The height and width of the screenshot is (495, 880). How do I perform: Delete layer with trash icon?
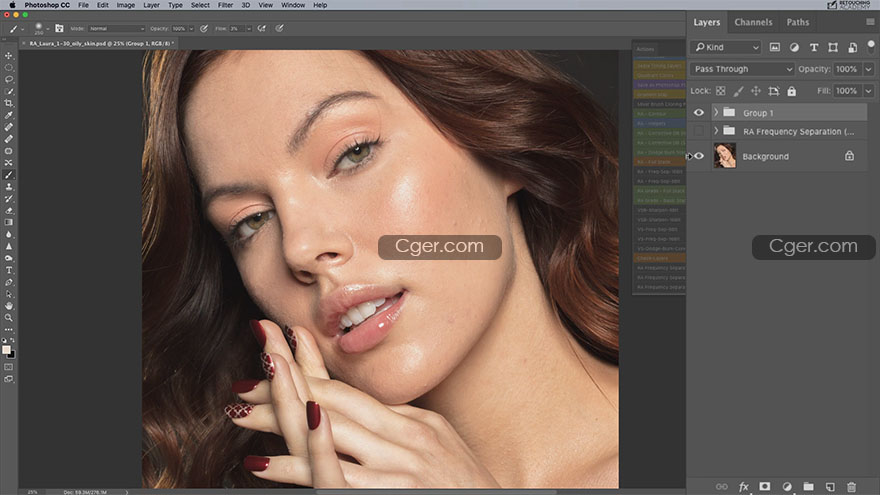pyautogui.click(x=851, y=487)
